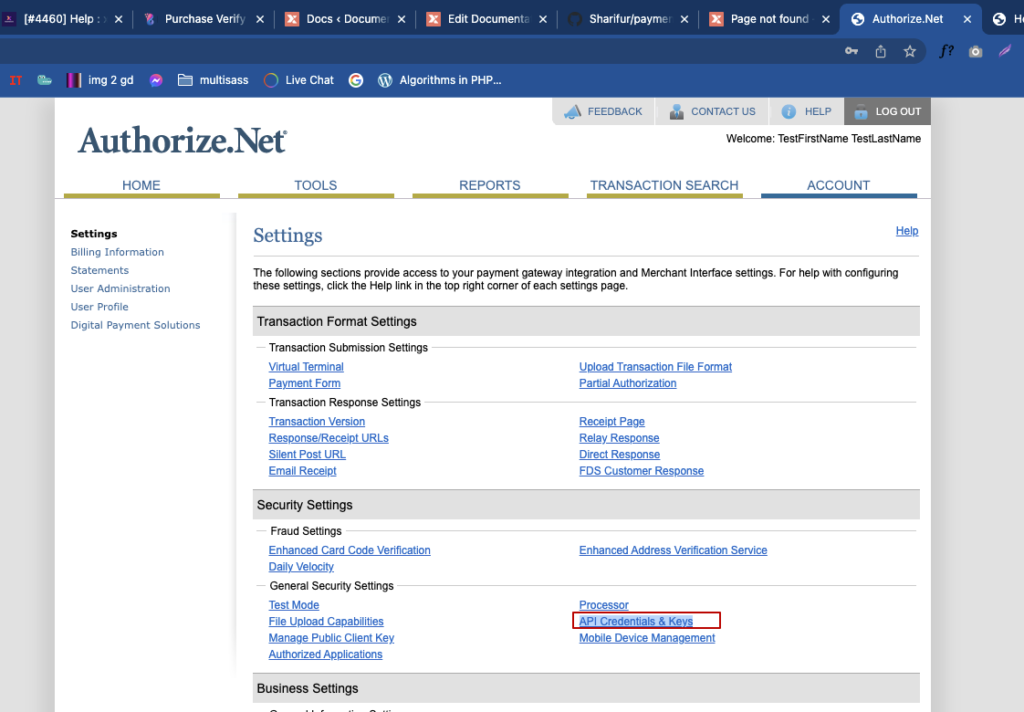The image size is (1024, 712).
Task: Click the Test Mode link
Action: click(x=294, y=606)
